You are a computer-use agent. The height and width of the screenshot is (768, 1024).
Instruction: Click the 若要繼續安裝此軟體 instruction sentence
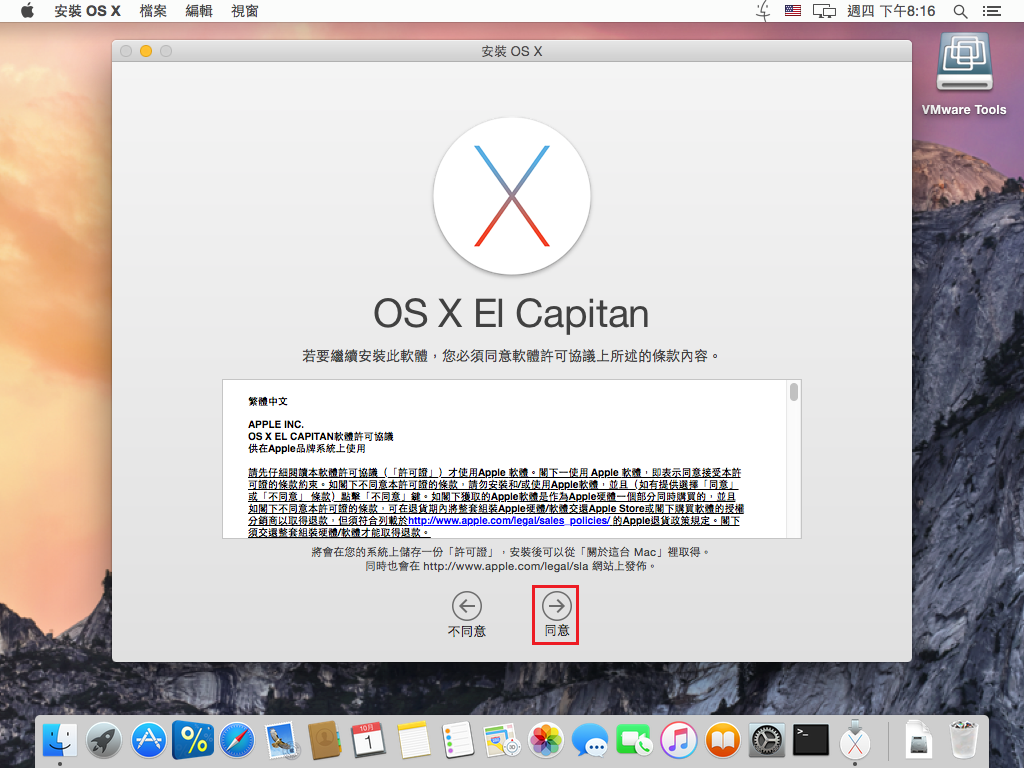tap(511, 356)
